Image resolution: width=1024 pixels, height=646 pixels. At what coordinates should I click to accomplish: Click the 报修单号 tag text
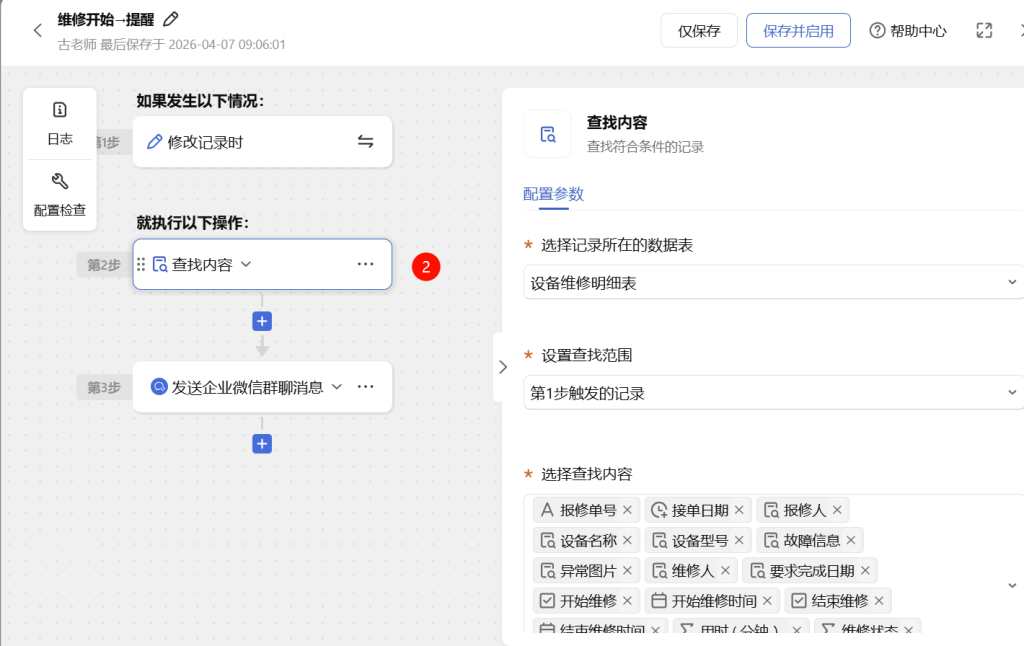pos(588,510)
